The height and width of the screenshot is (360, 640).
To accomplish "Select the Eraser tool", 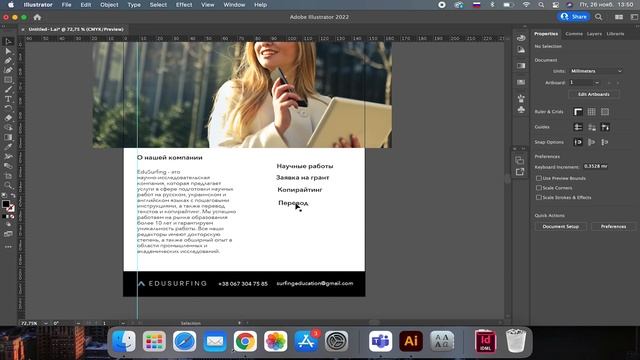I will coord(8,118).
